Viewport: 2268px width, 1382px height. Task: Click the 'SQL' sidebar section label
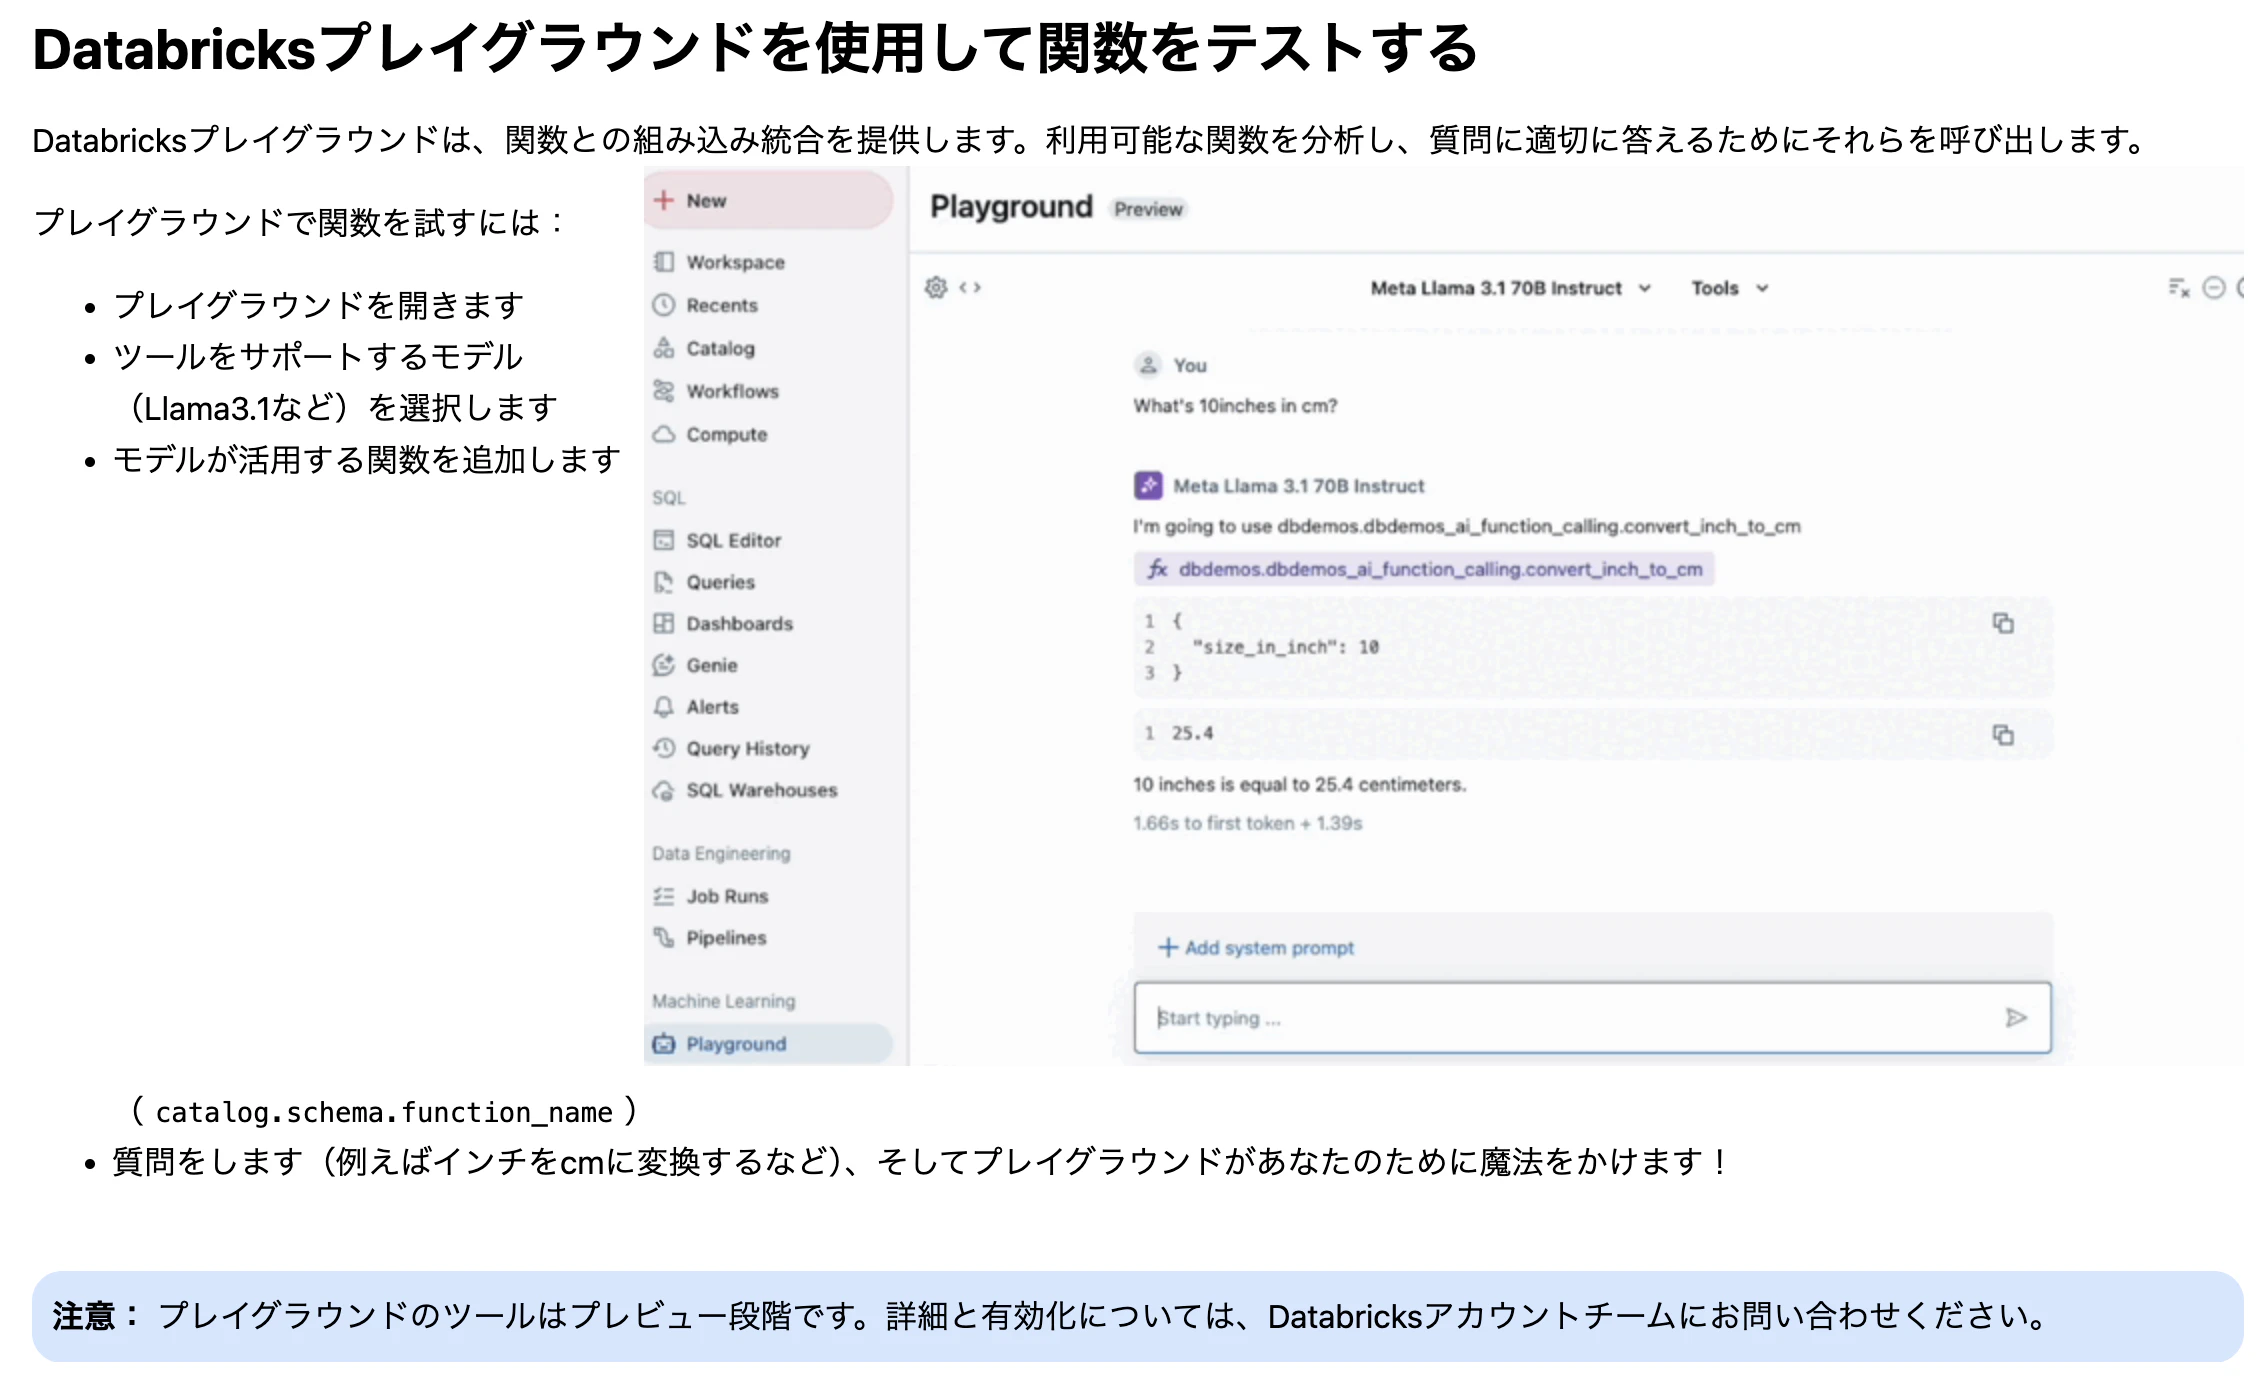tap(668, 498)
